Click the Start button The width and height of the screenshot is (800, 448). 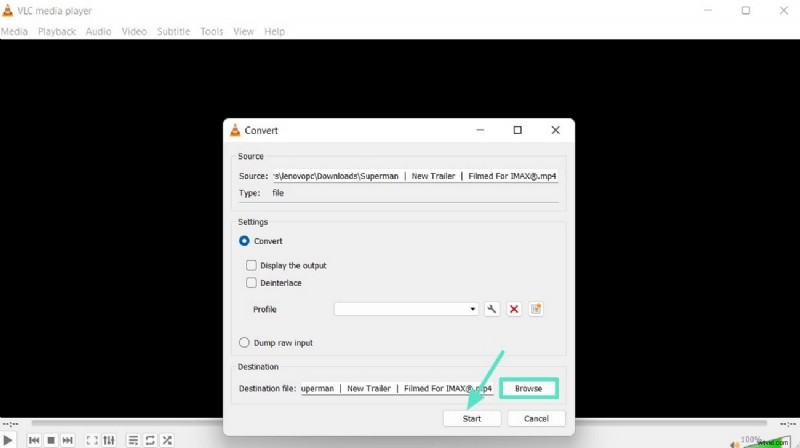[472, 418]
